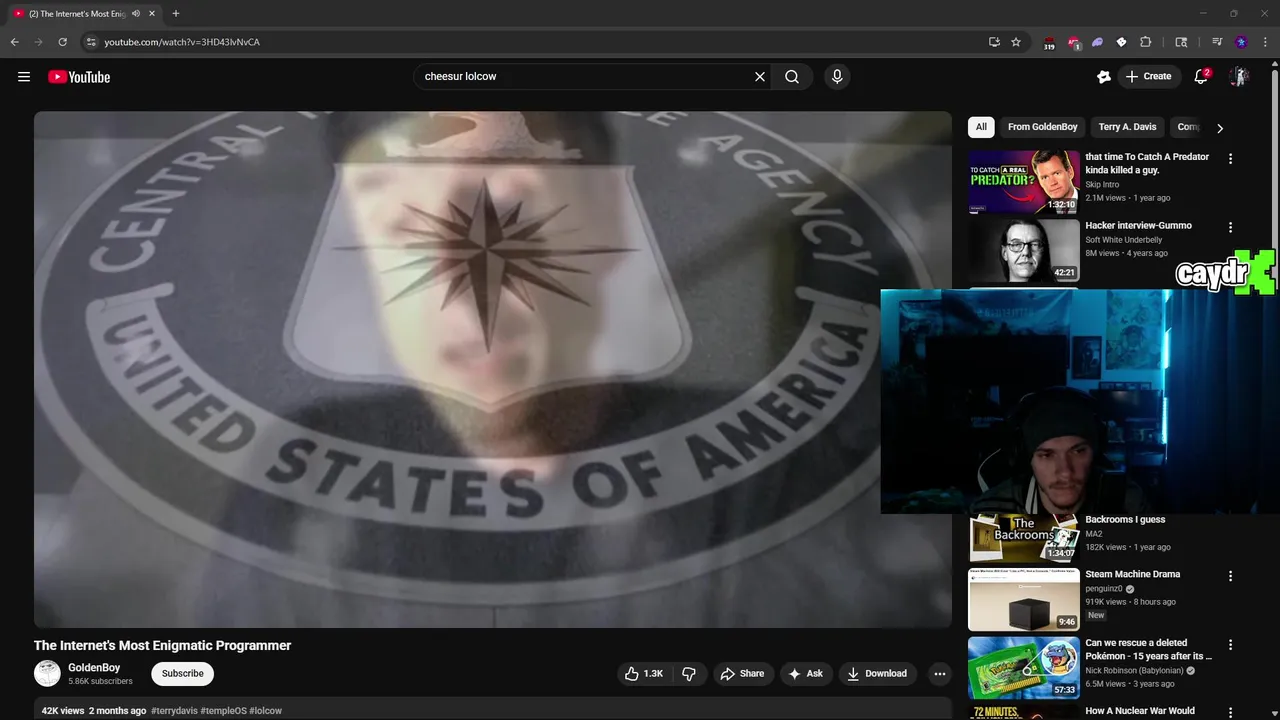The width and height of the screenshot is (1280, 720).
Task: Open the Chrome three-dot menu
Action: tap(1264, 42)
